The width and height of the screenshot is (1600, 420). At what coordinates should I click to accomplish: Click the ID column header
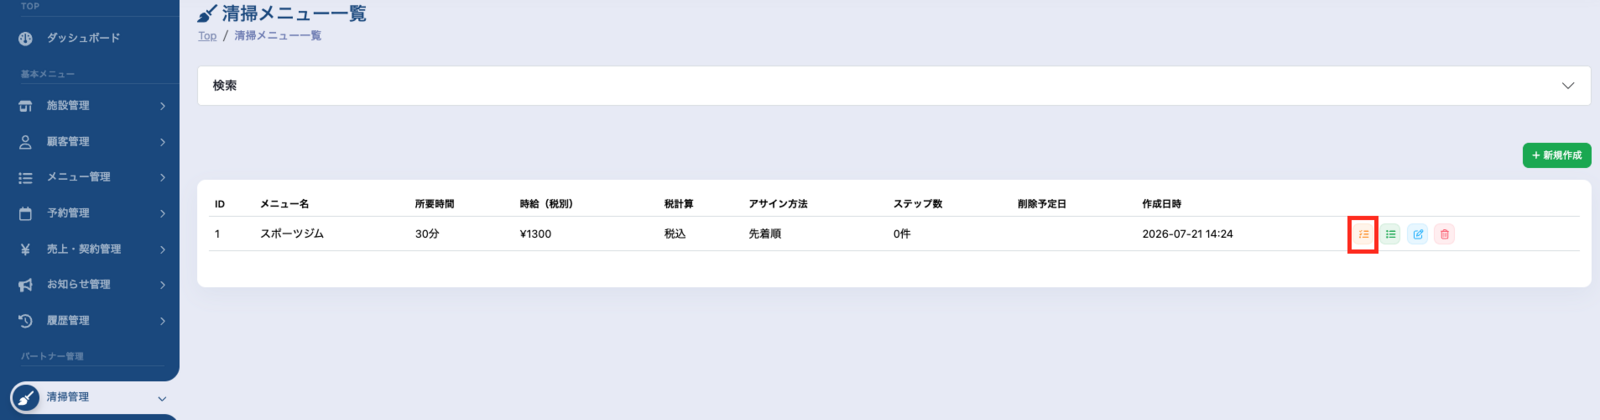pyautogui.click(x=220, y=204)
